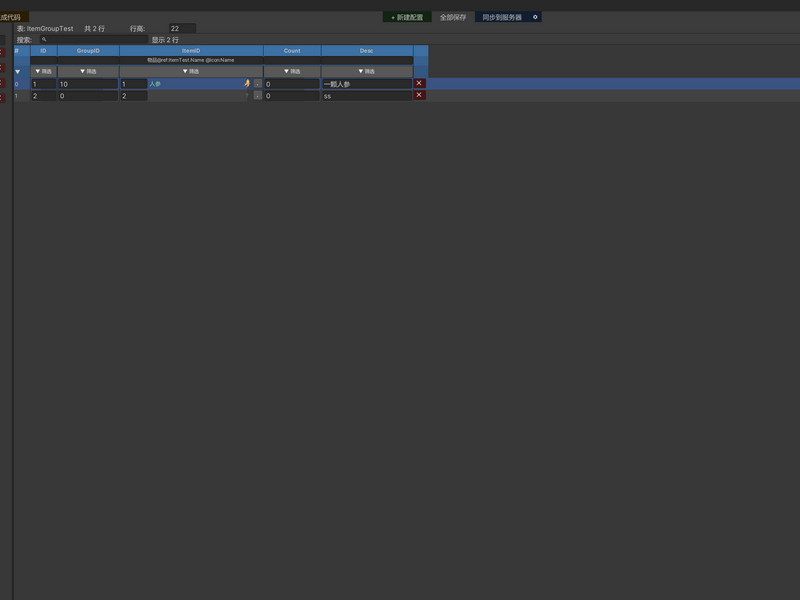Open the ID column filter dropdown
Viewport: 800px width, 600px height.
pyautogui.click(x=43, y=71)
